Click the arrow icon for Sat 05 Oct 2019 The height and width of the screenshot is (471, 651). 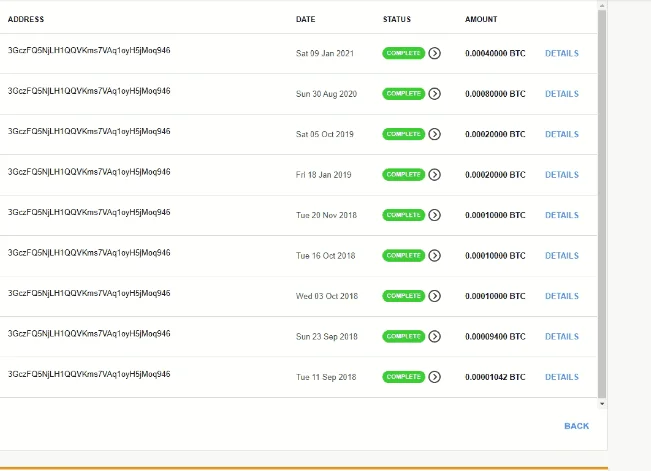pyautogui.click(x=434, y=134)
